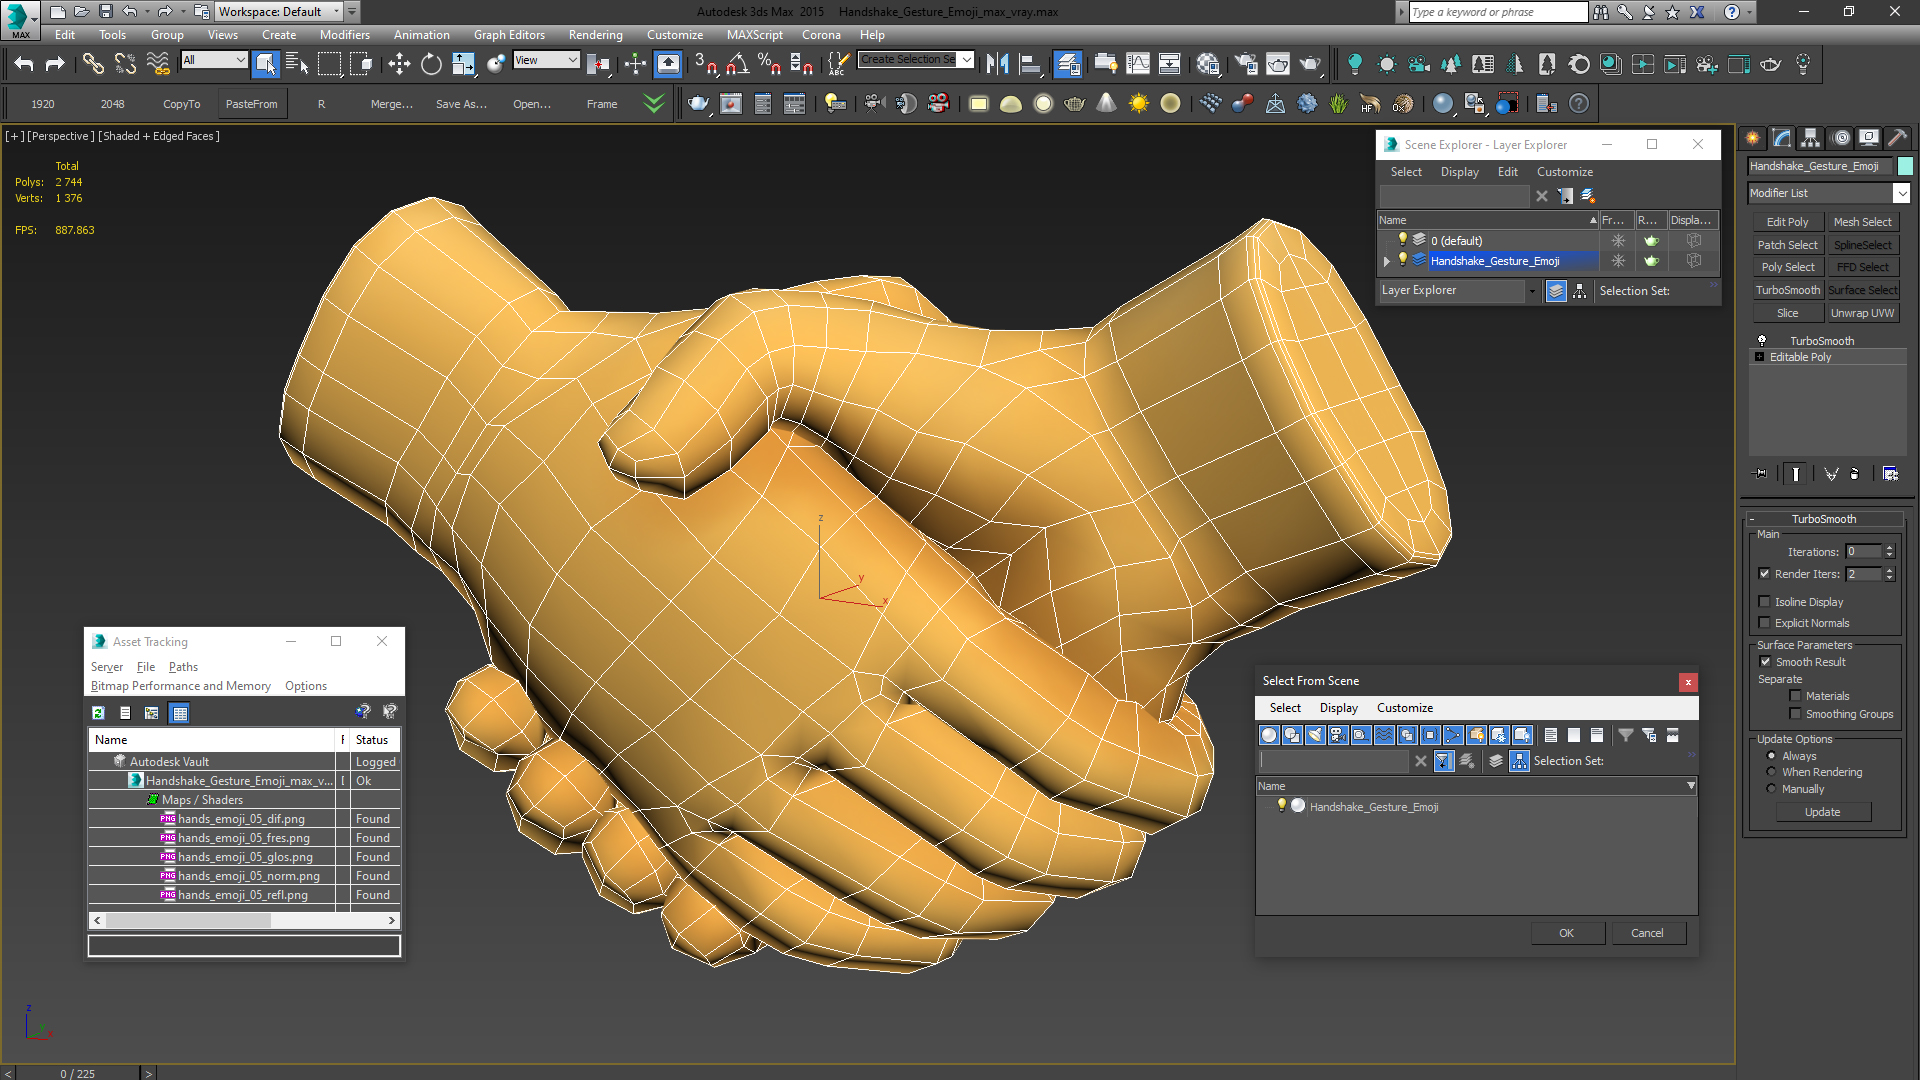Click the Align tool icon
The height and width of the screenshot is (1080, 1920).
pyautogui.click(x=1029, y=65)
